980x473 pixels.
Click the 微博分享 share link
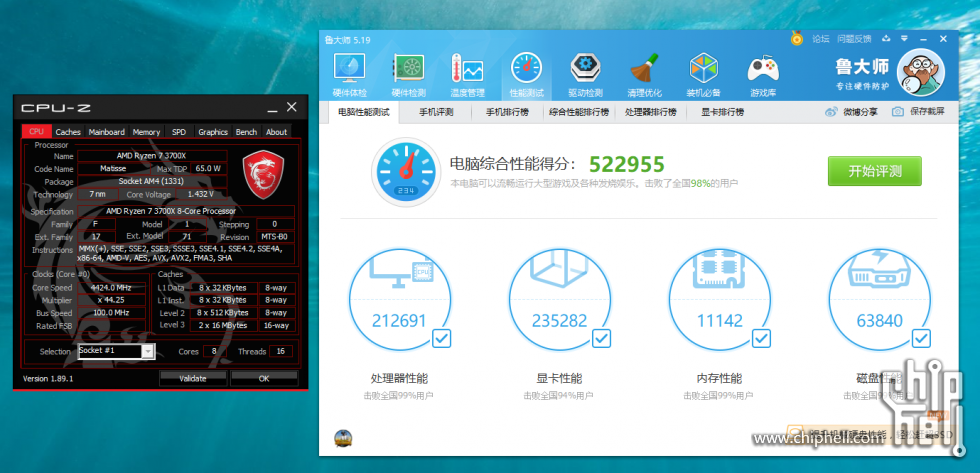point(852,112)
